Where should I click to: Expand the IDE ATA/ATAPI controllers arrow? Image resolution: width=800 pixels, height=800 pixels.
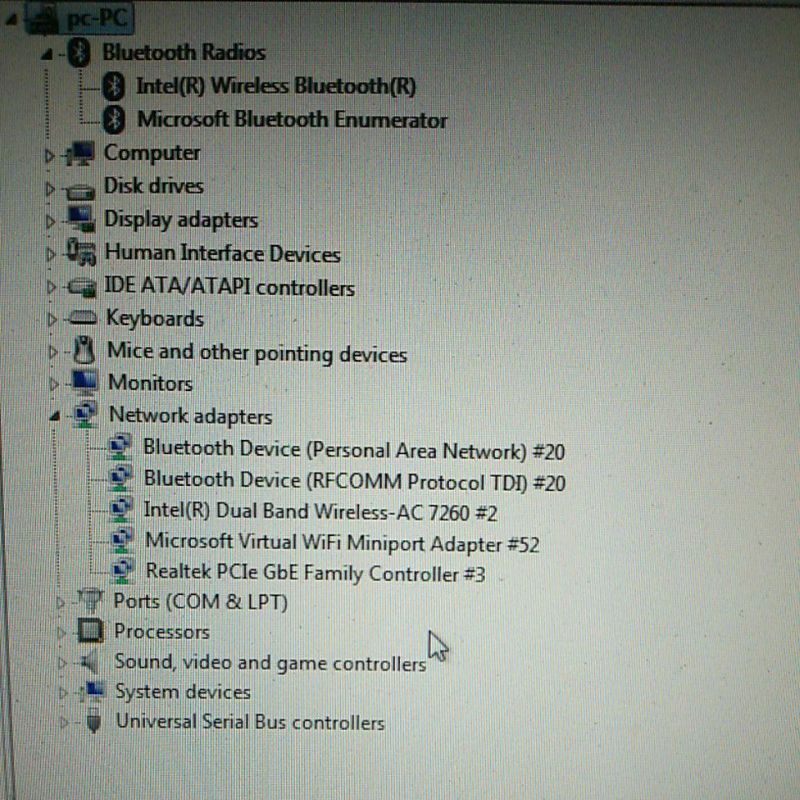coord(51,287)
